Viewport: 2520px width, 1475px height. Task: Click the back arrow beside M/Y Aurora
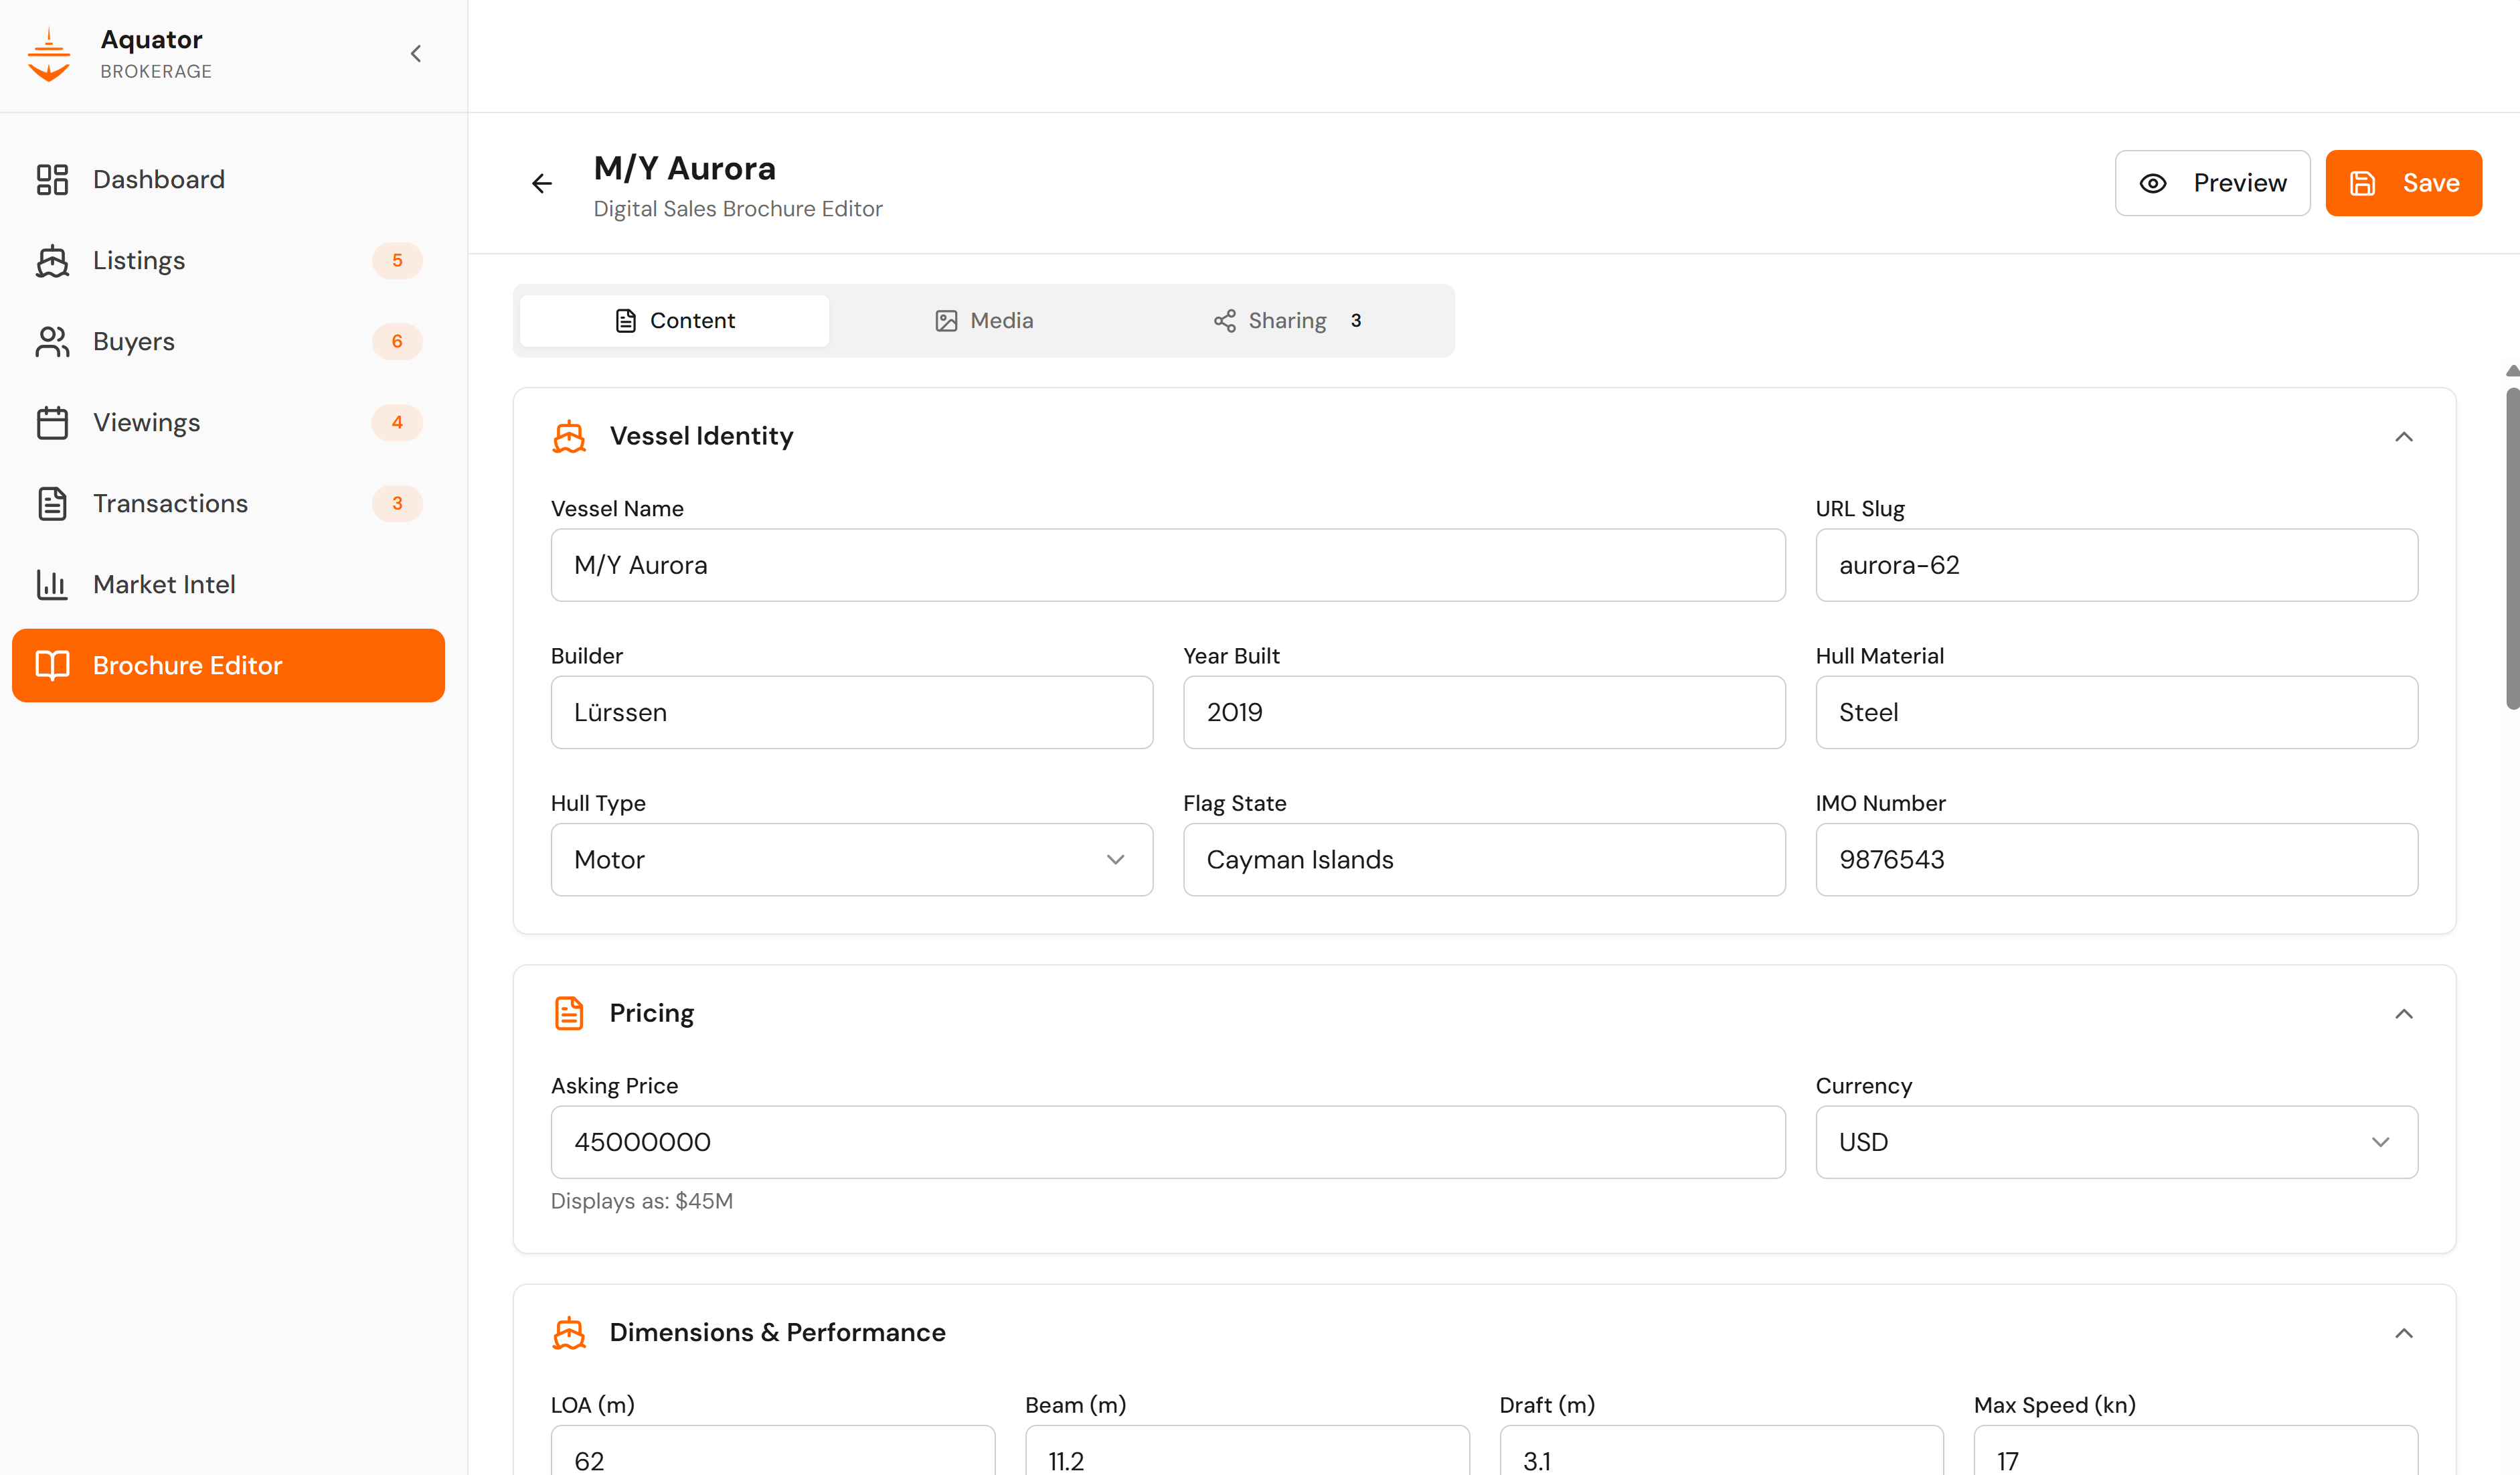click(542, 183)
